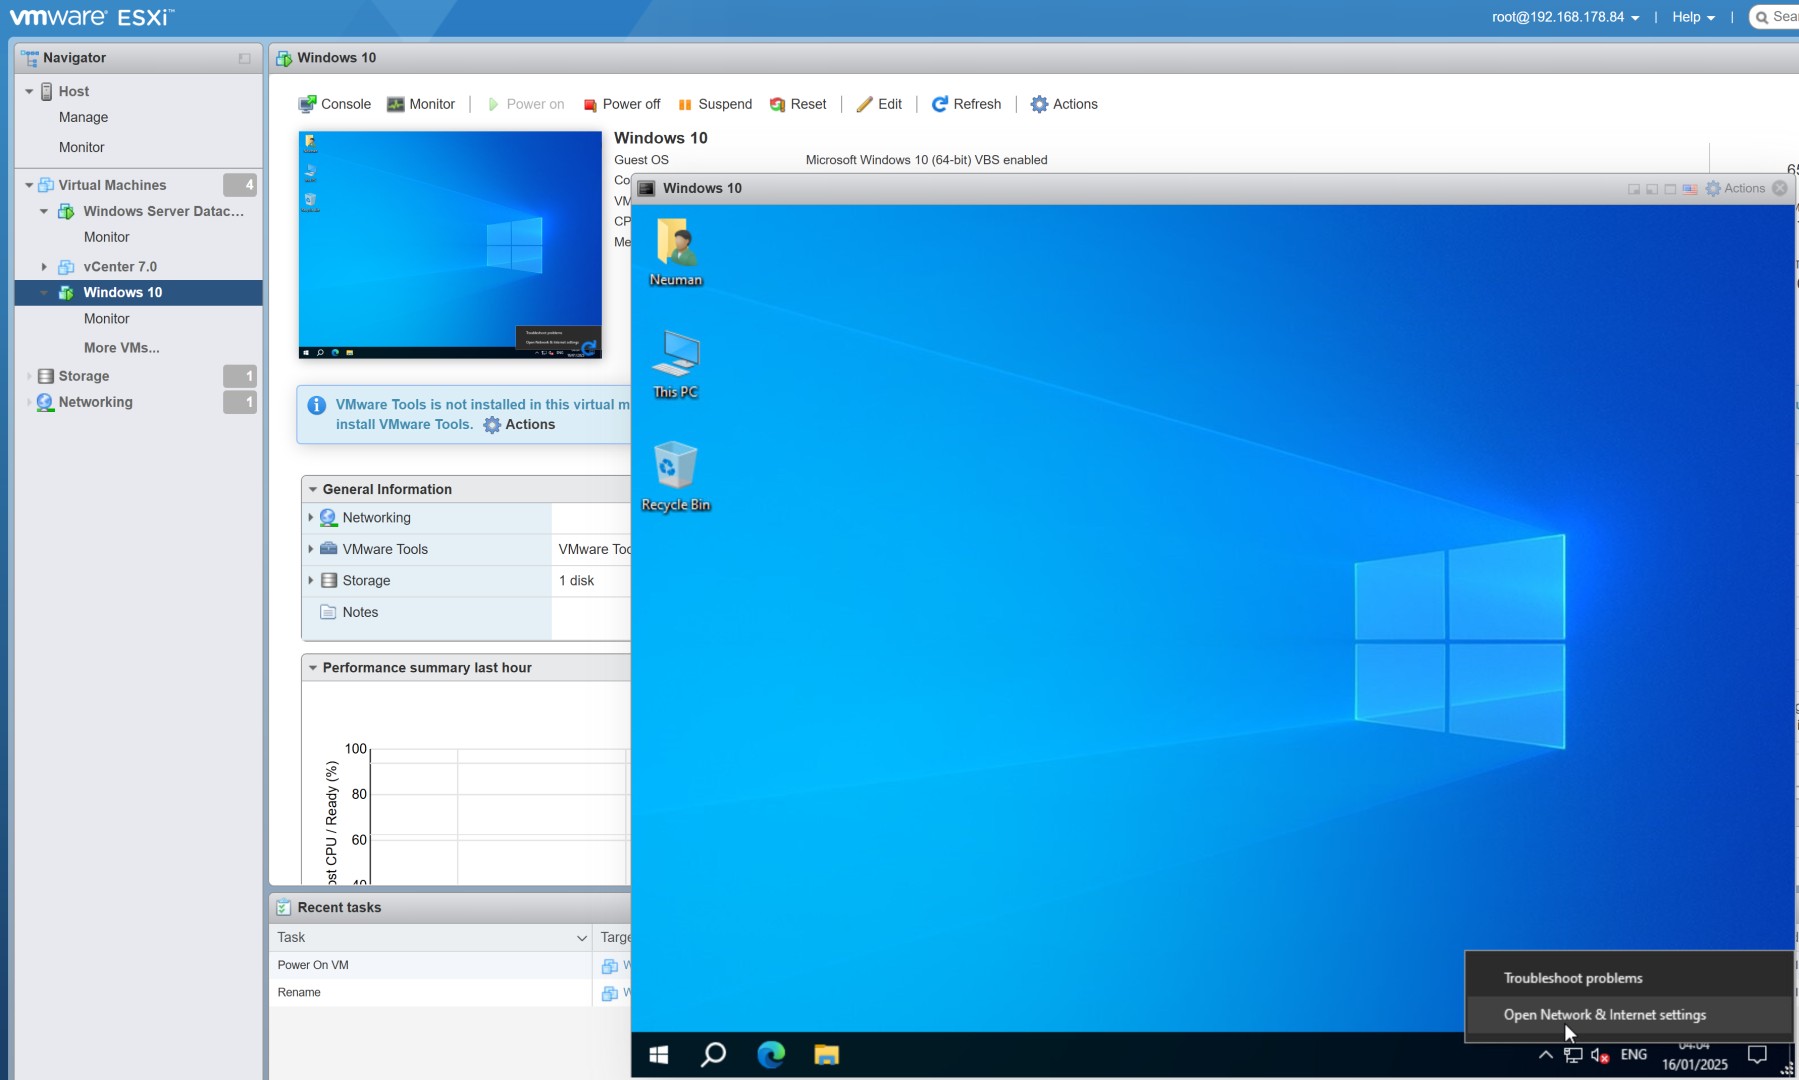
Task: Close the Windows 10 console window
Action: pos(1780,188)
